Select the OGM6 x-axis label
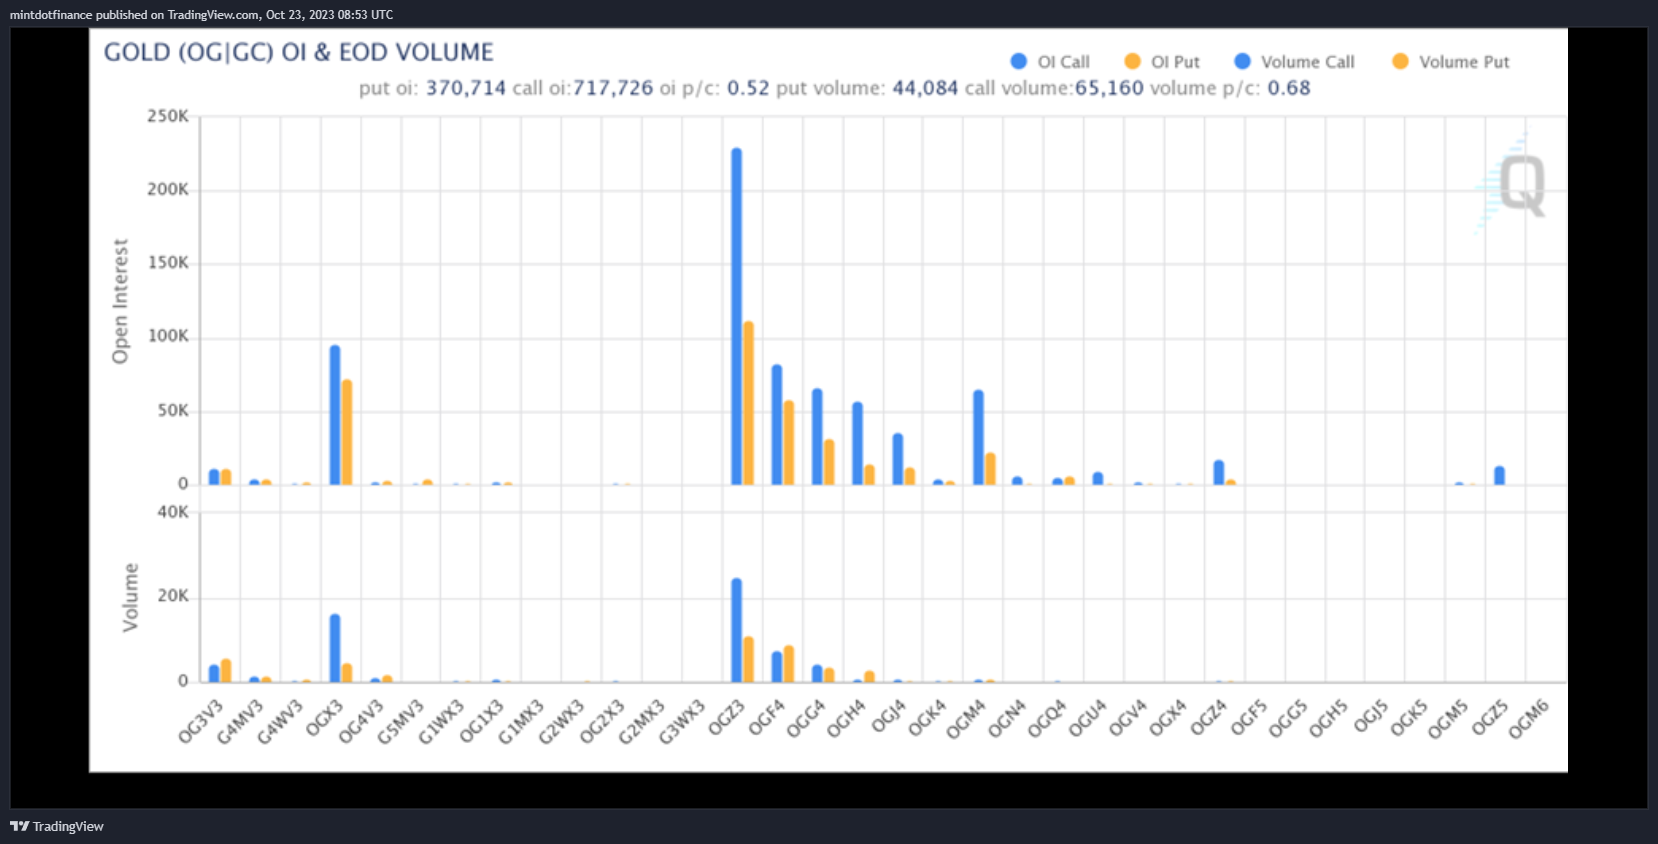 point(1529,720)
